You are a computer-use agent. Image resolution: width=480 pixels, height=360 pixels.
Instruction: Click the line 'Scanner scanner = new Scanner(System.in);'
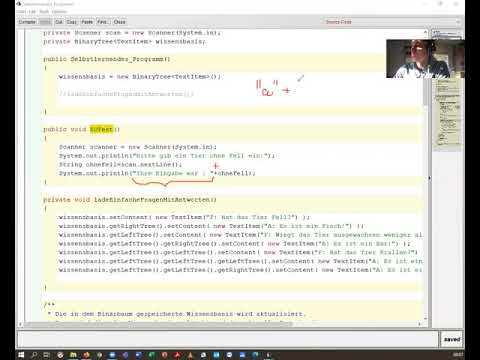point(138,147)
